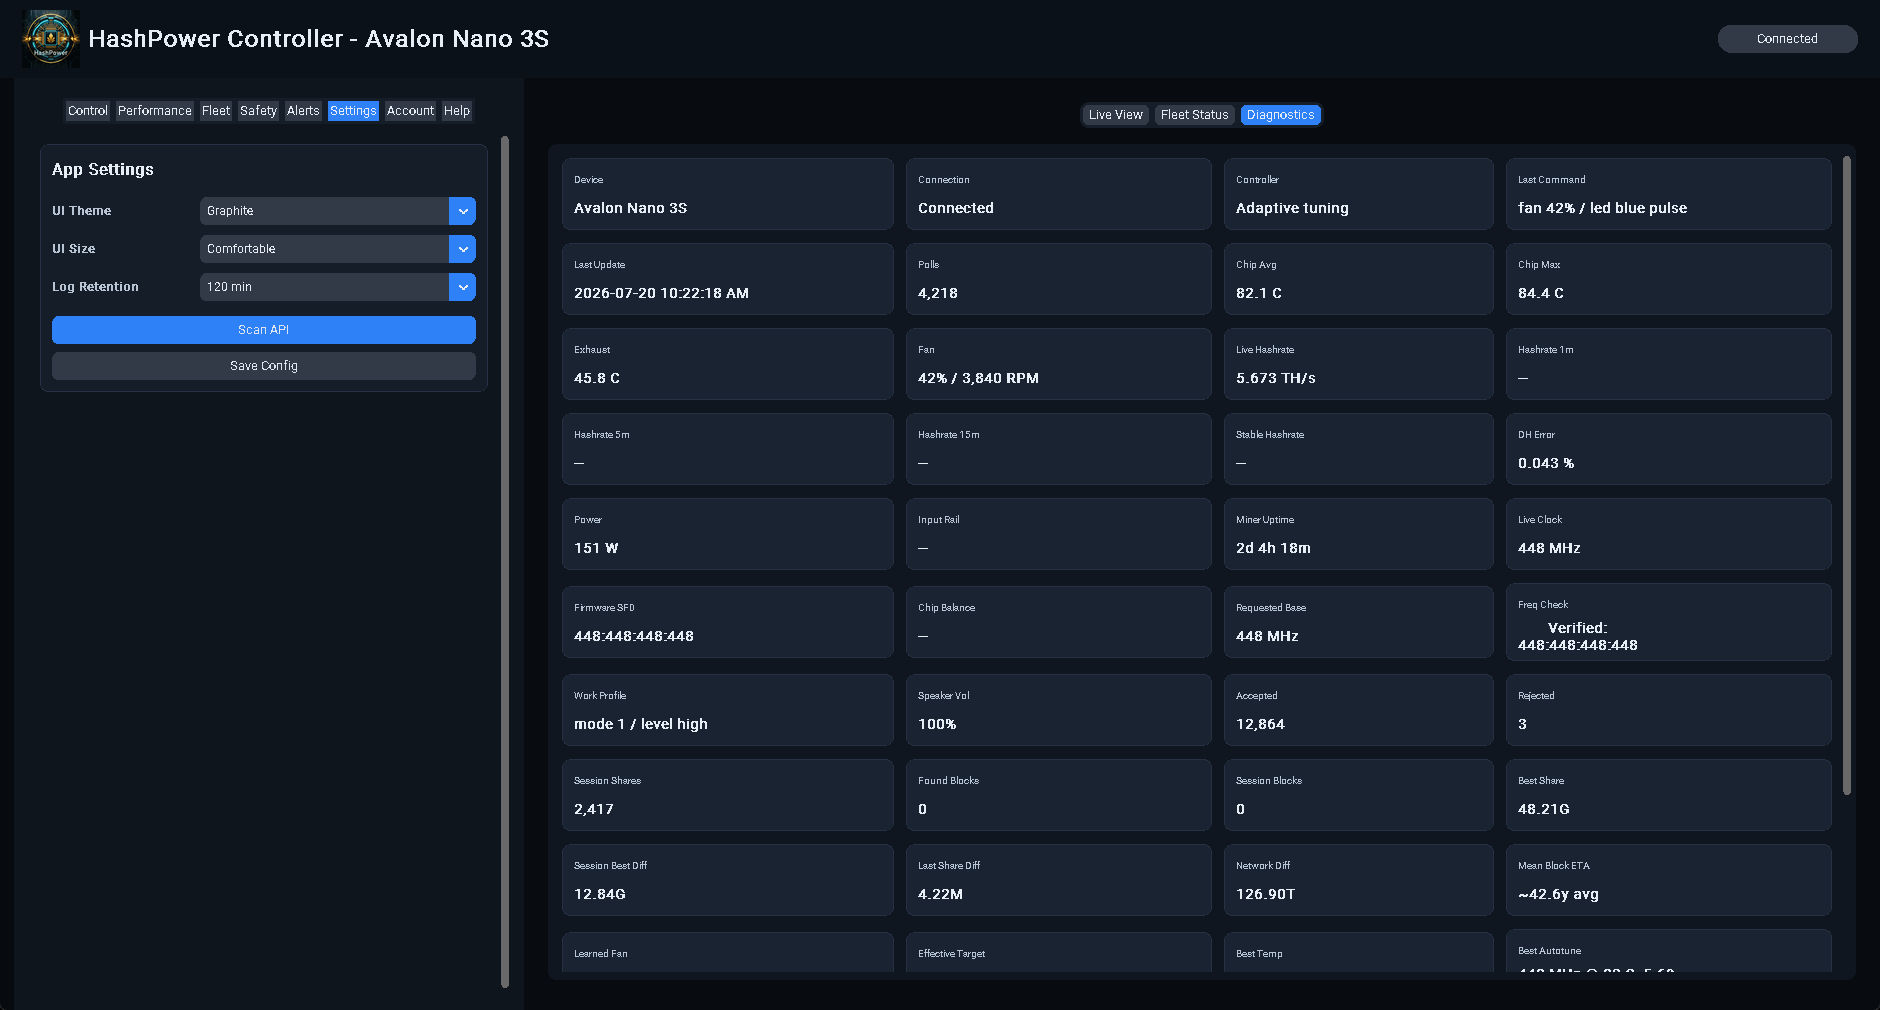Click the Speaker Vol value 100%
Image resolution: width=1880 pixels, height=1010 pixels.
coord(937,724)
